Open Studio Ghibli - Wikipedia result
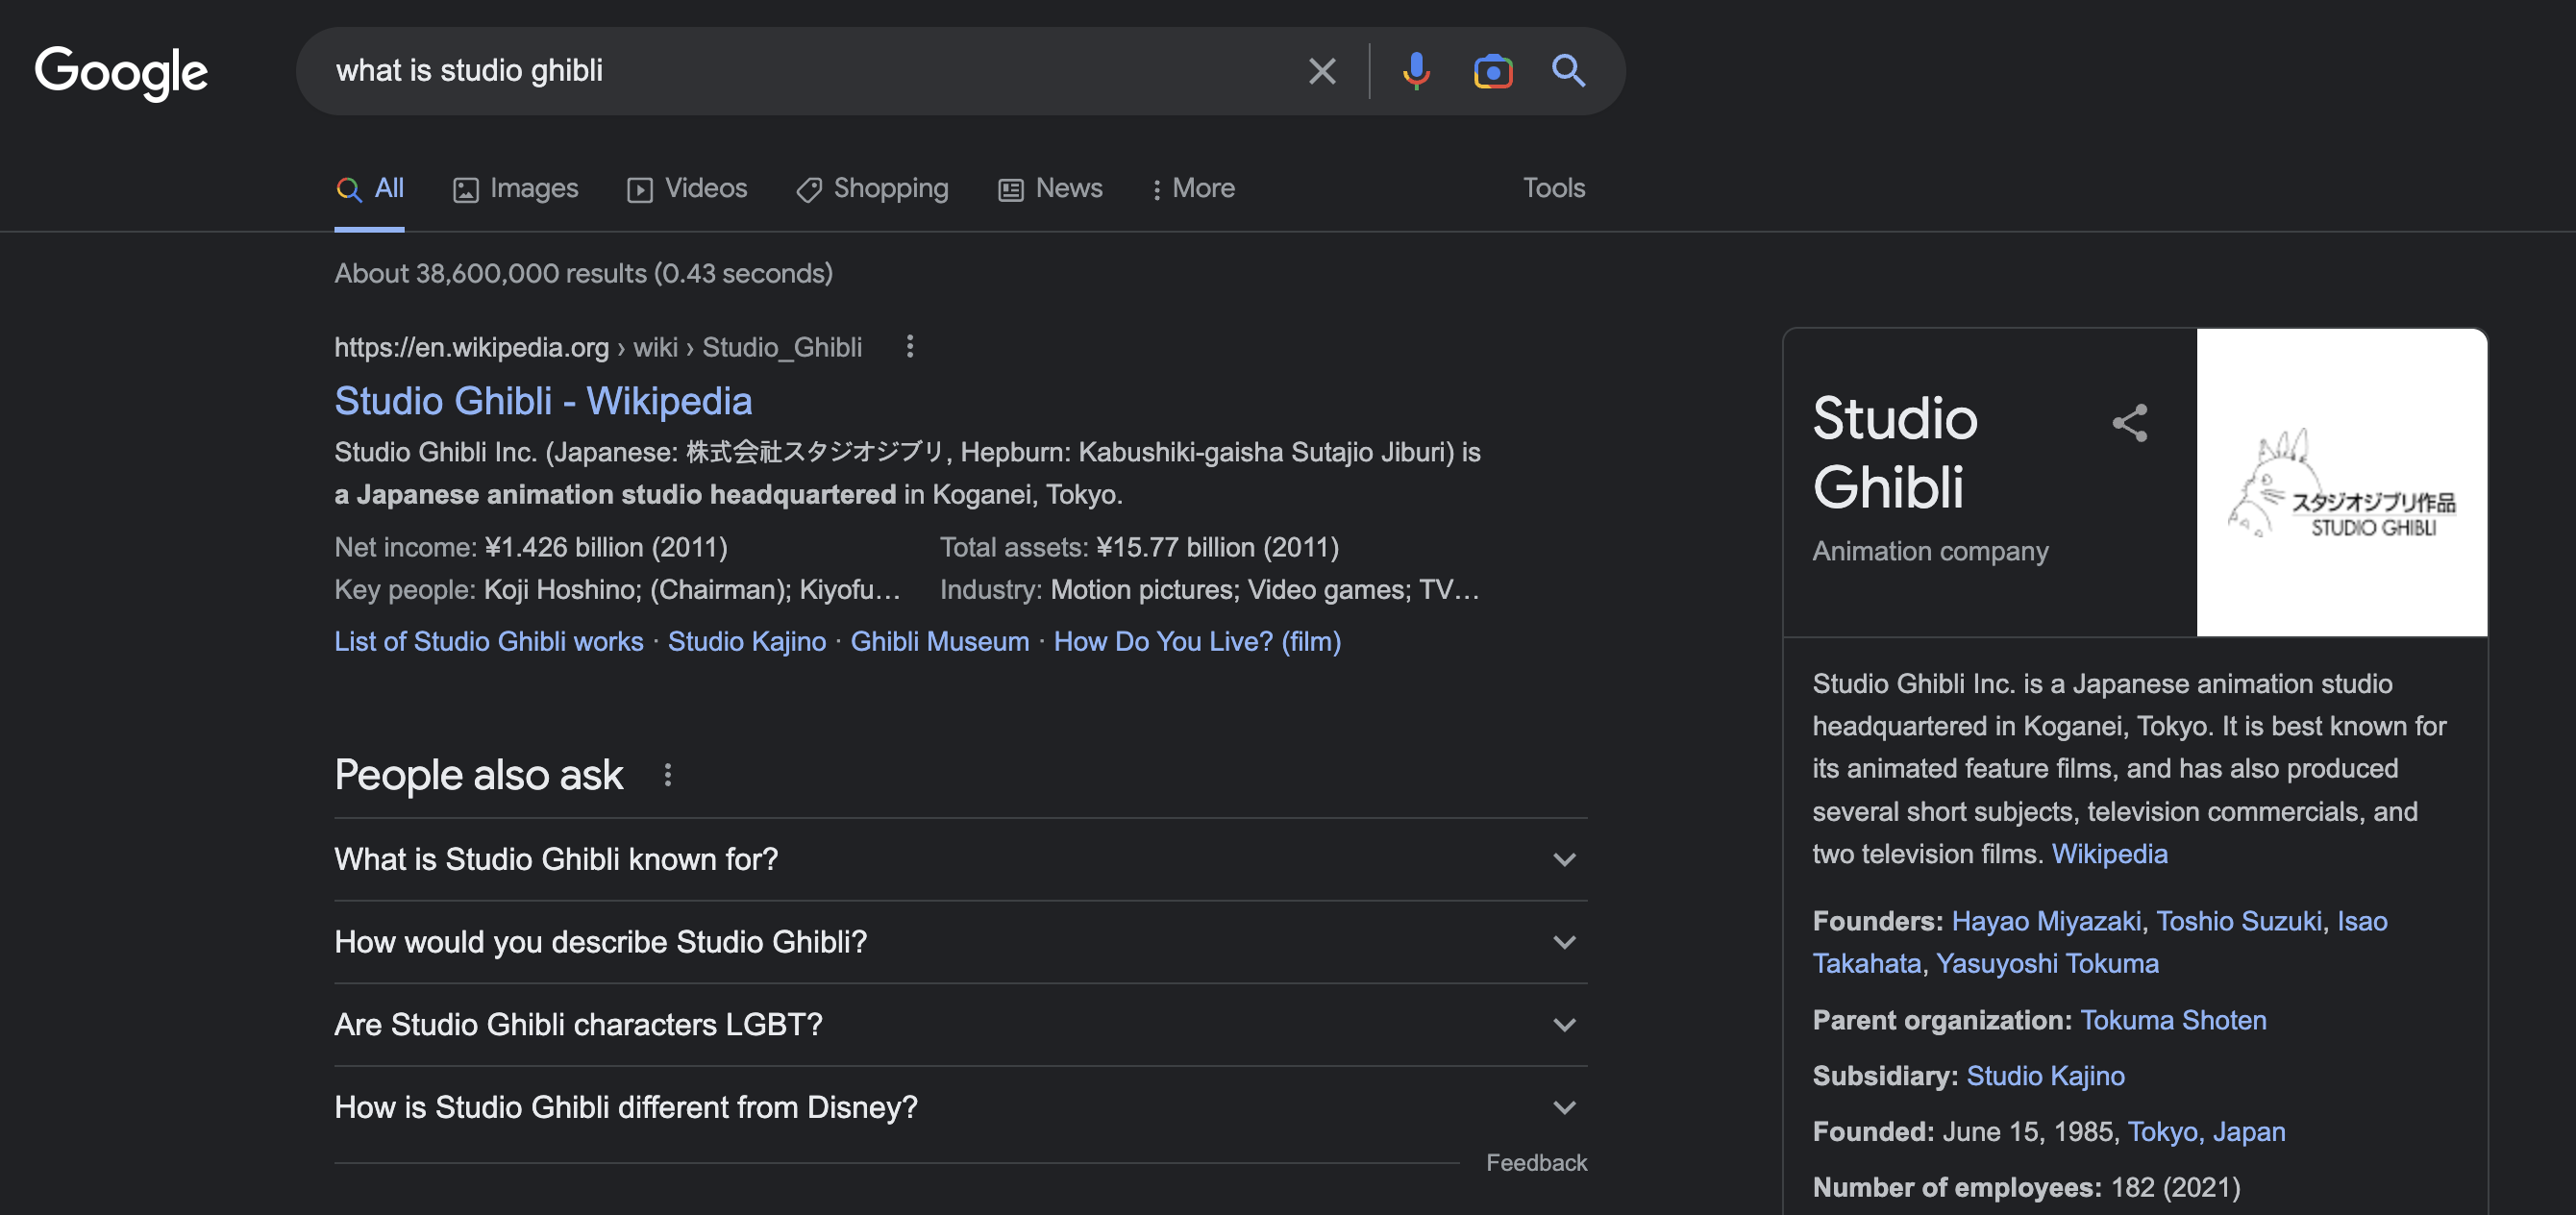 point(543,401)
